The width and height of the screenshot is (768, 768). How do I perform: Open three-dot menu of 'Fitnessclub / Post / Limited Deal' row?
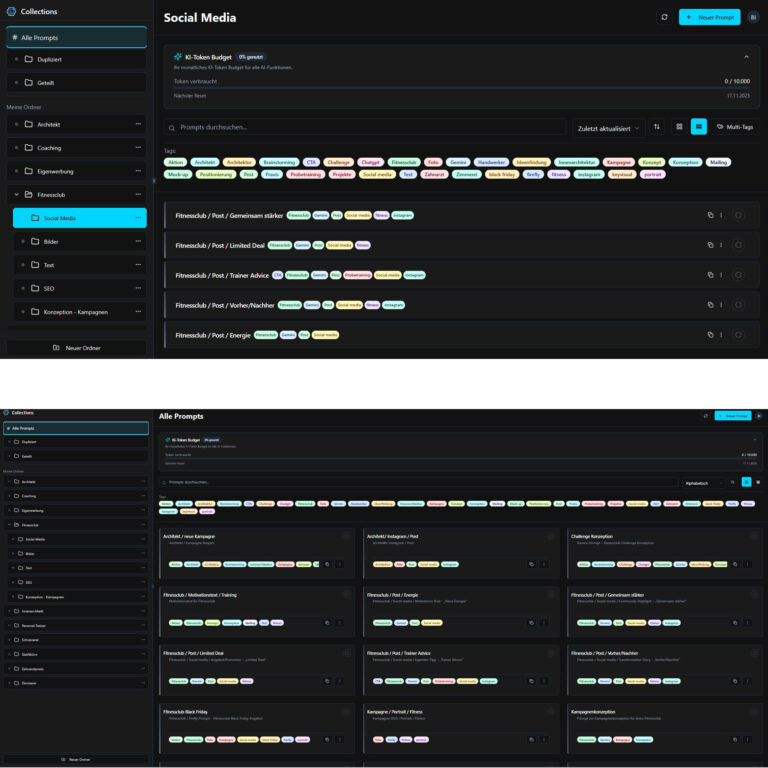(x=721, y=245)
